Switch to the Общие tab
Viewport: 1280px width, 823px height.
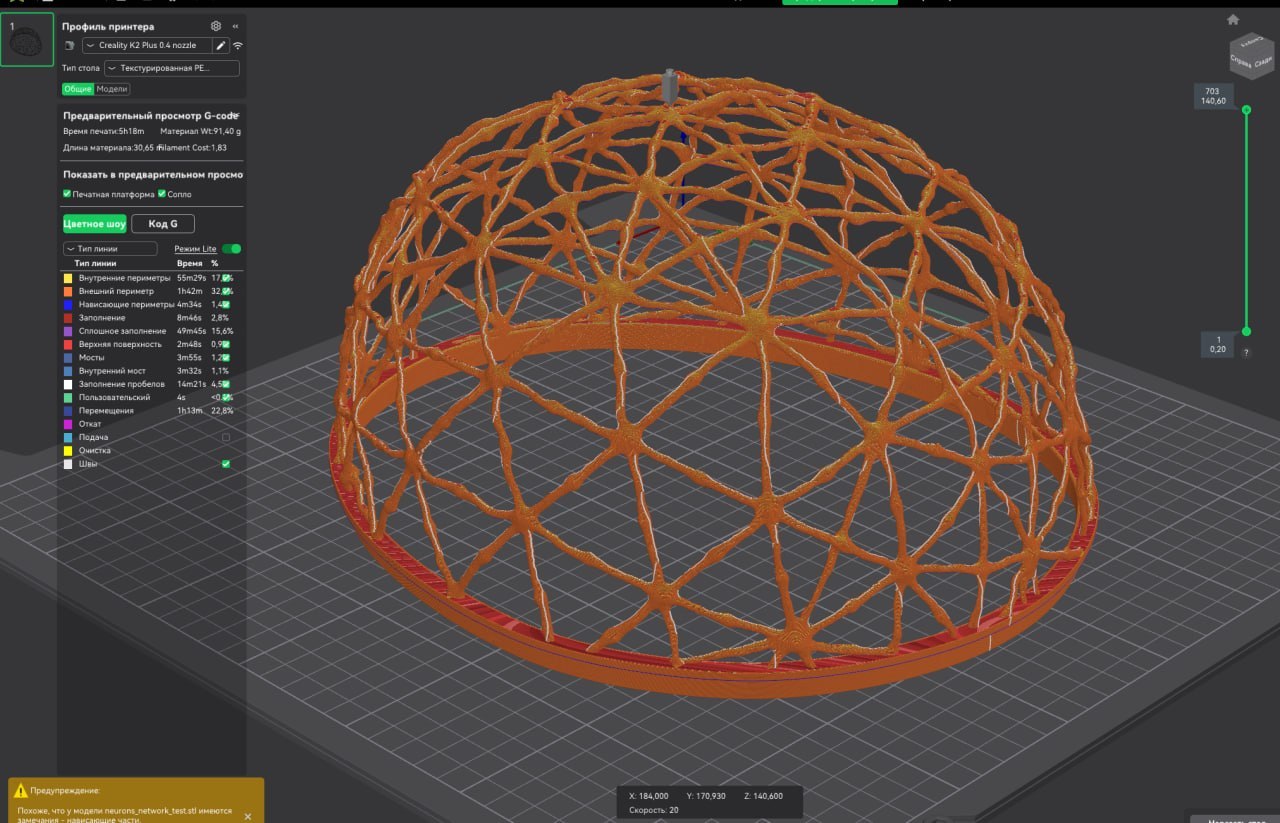(x=78, y=89)
